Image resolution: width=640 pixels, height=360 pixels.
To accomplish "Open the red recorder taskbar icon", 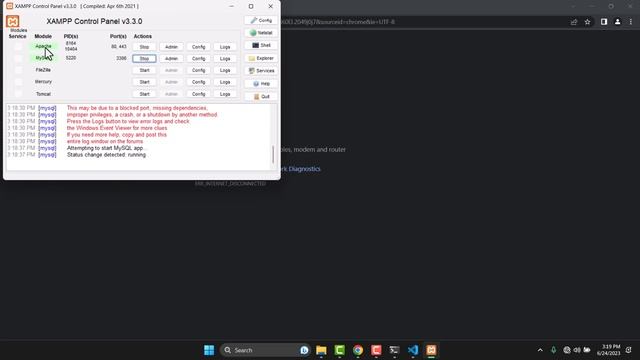I will coord(376,350).
